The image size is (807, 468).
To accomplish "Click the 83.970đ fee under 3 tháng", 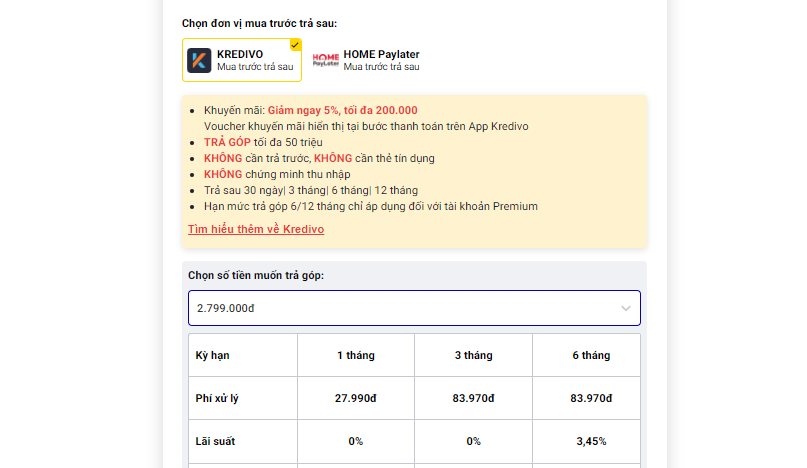I will pyautogui.click(x=473, y=398).
